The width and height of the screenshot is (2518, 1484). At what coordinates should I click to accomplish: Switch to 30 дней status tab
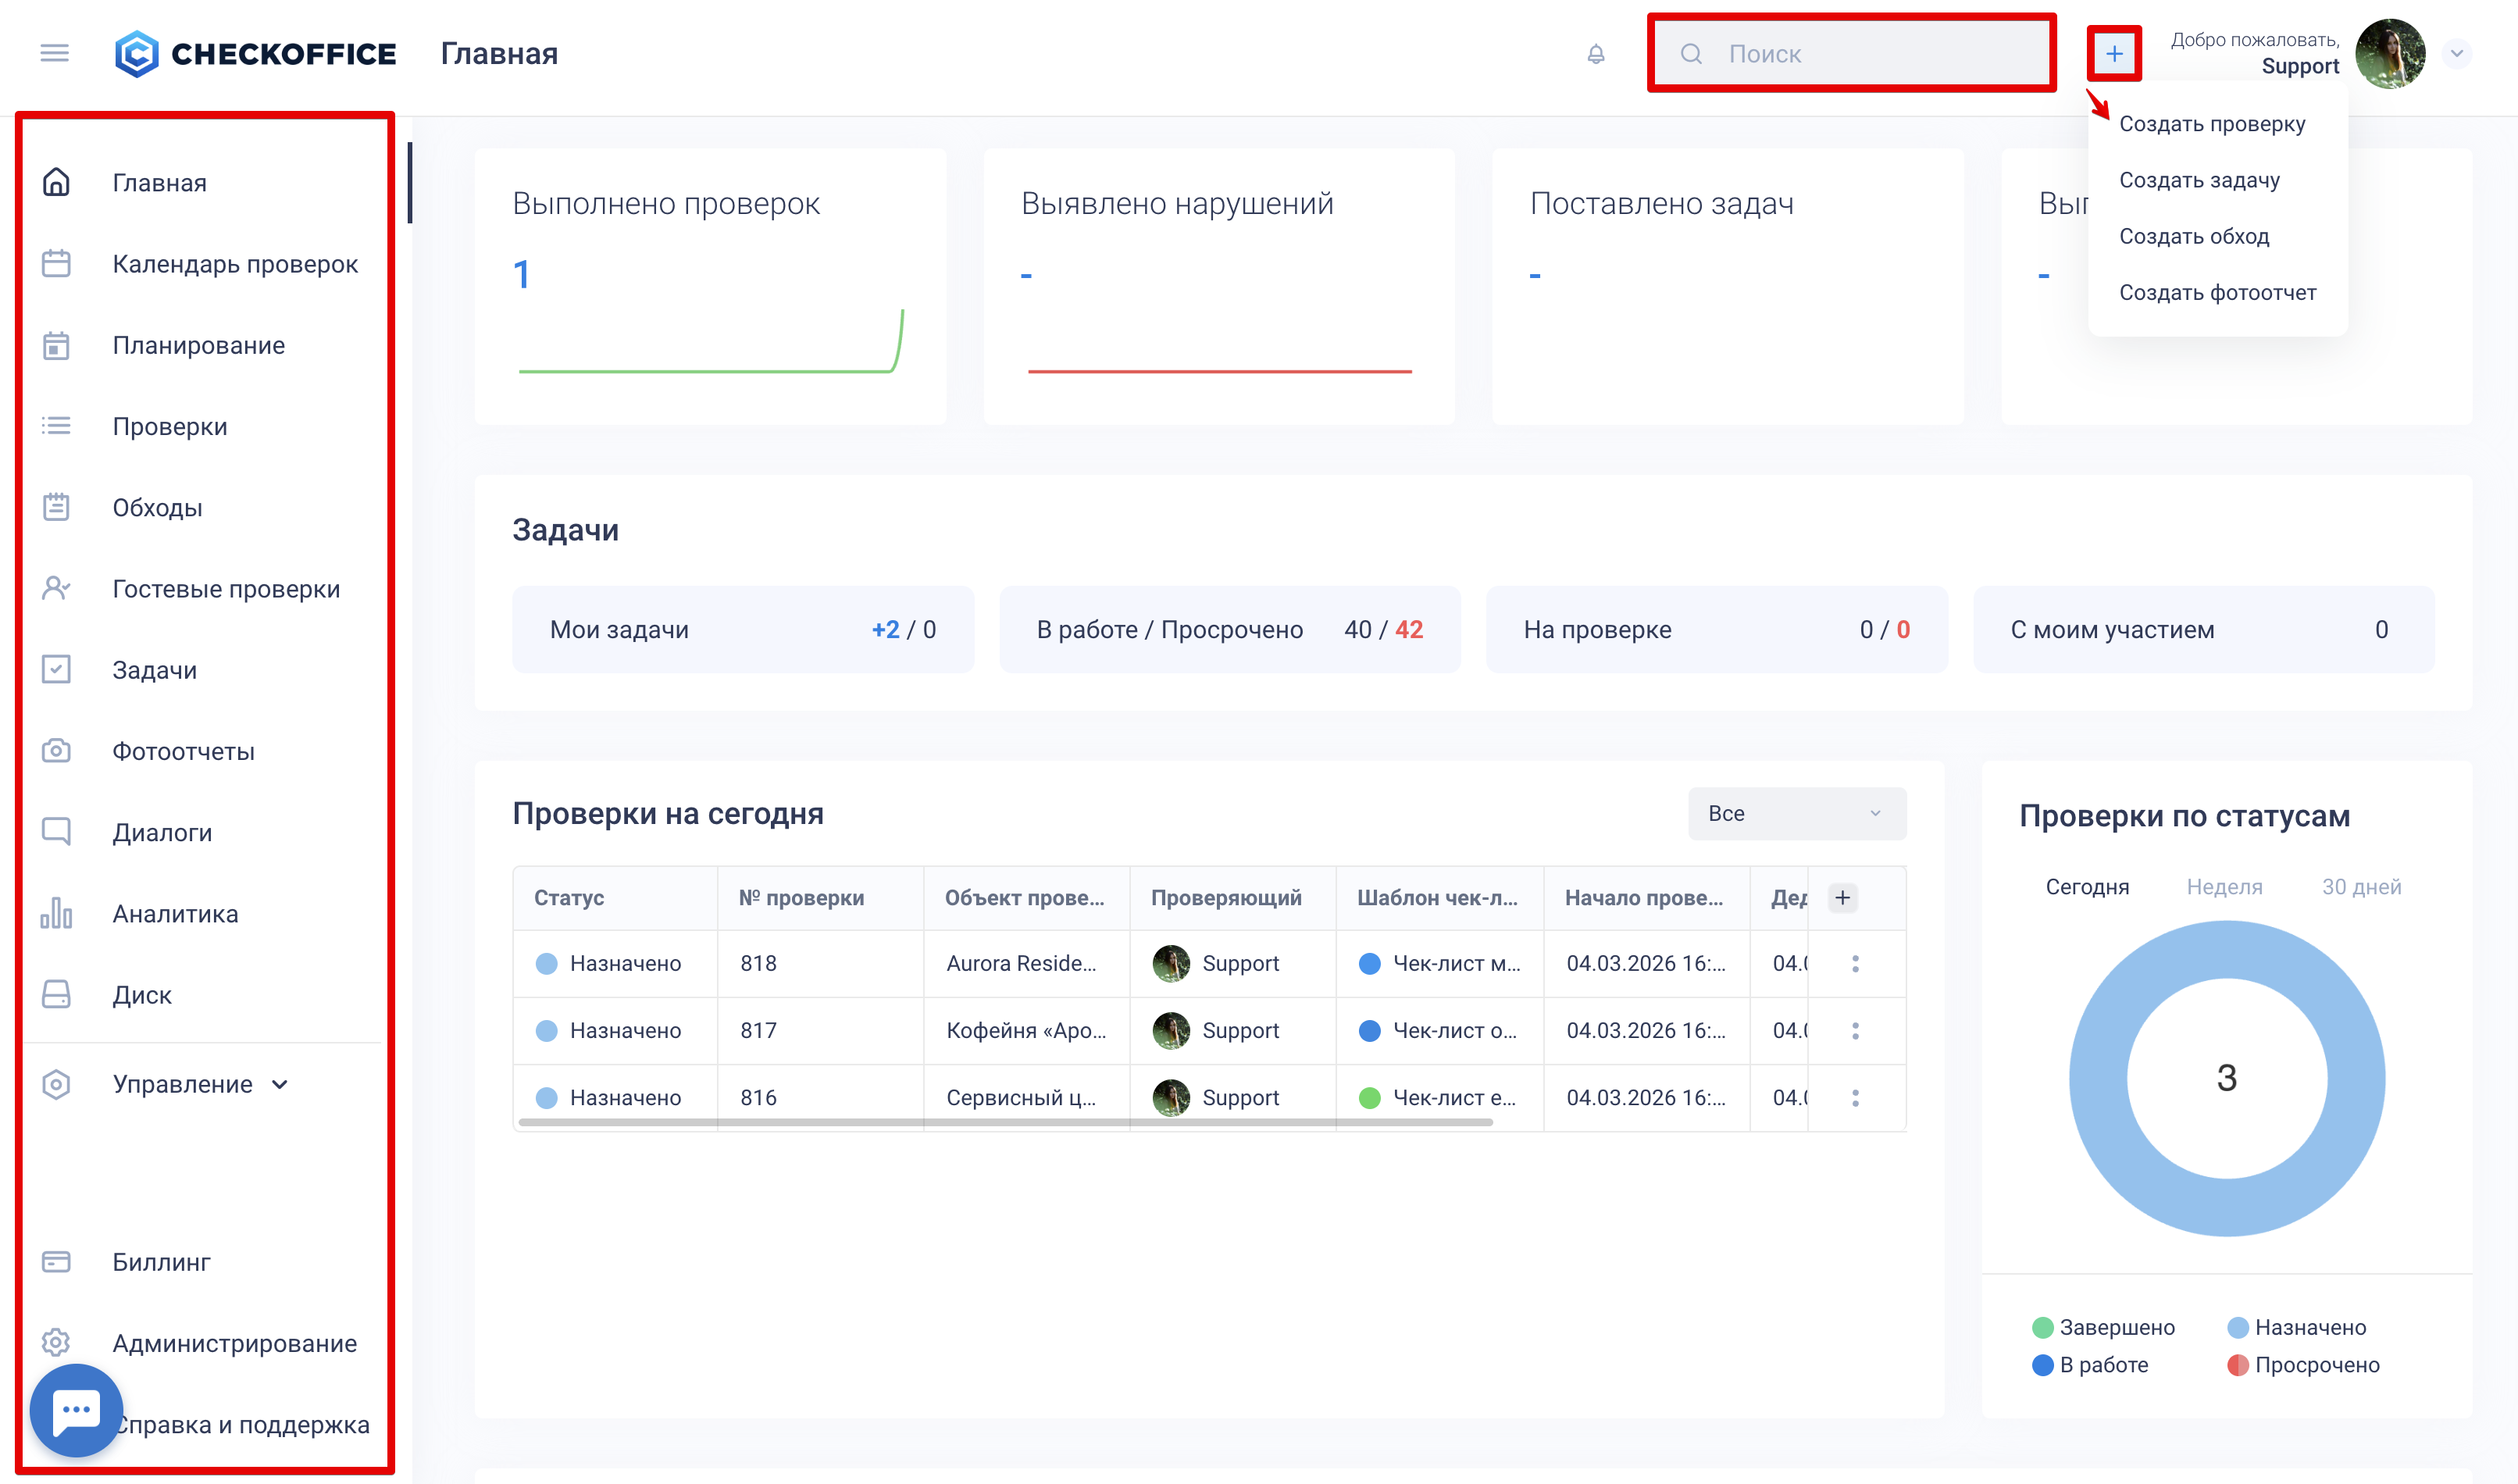click(x=2360, y=887)
